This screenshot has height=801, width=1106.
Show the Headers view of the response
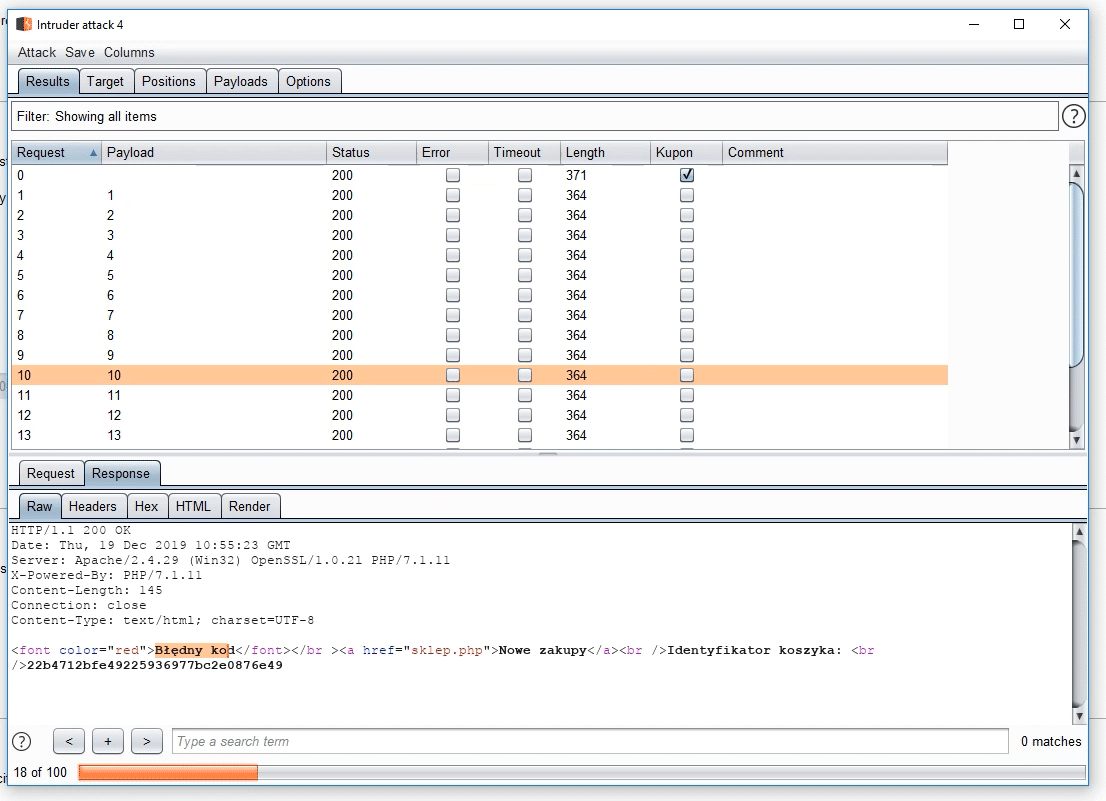pyautogui.click(x=92, y=506)
